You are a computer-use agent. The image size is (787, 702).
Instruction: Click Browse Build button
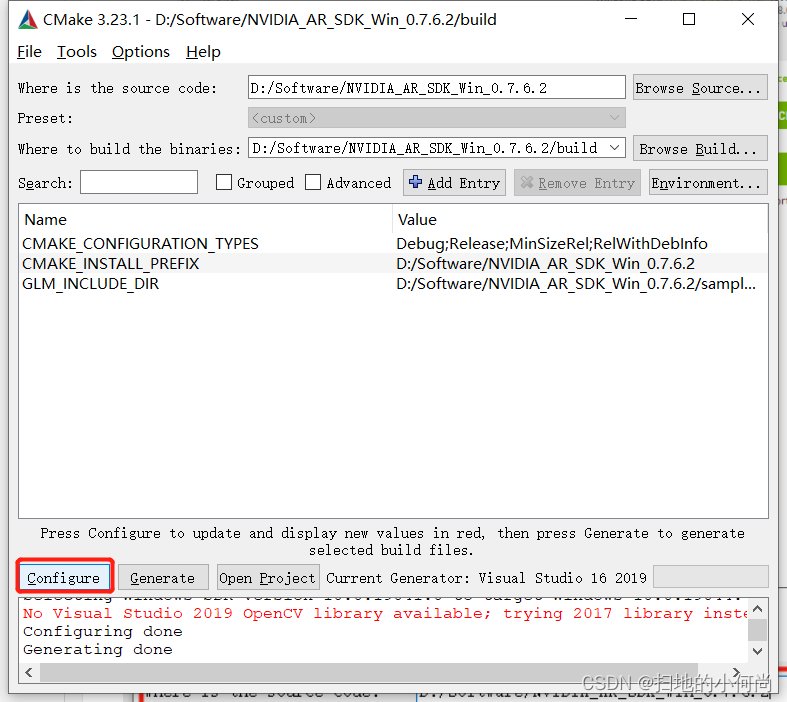tap(700, 149)
